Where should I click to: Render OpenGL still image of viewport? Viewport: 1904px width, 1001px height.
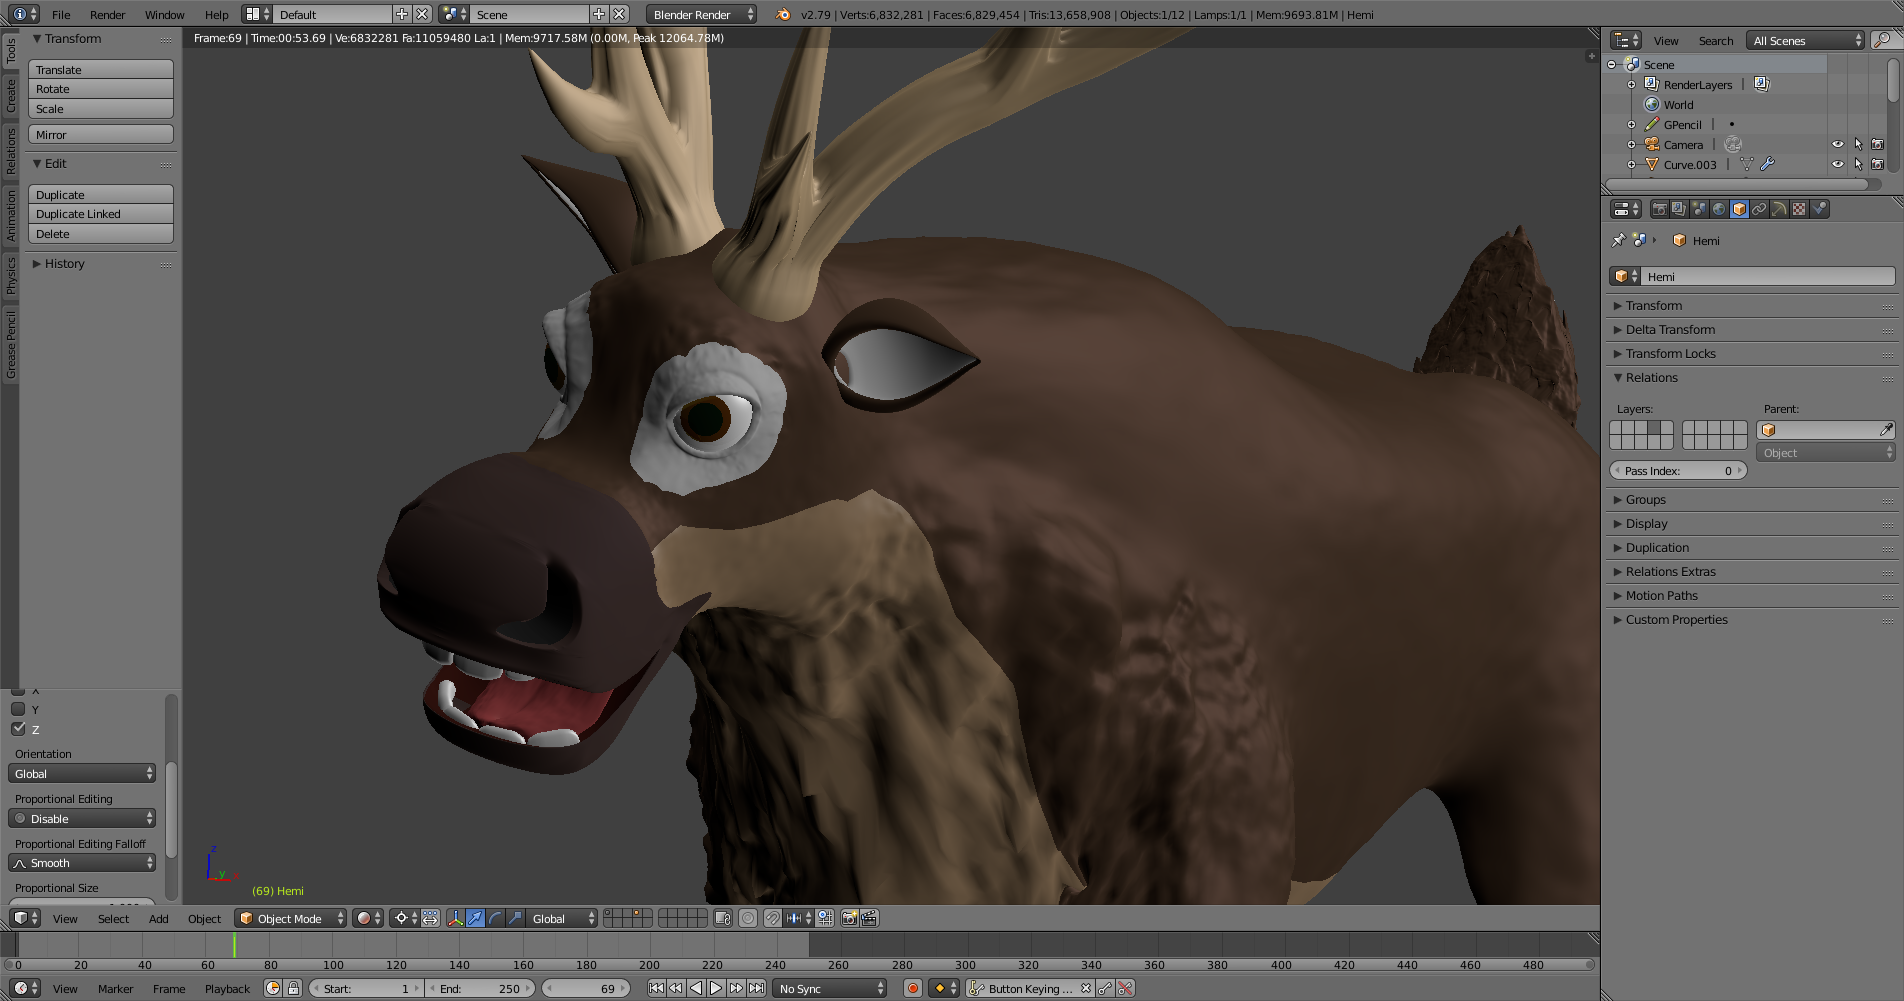tap(850, 918)
